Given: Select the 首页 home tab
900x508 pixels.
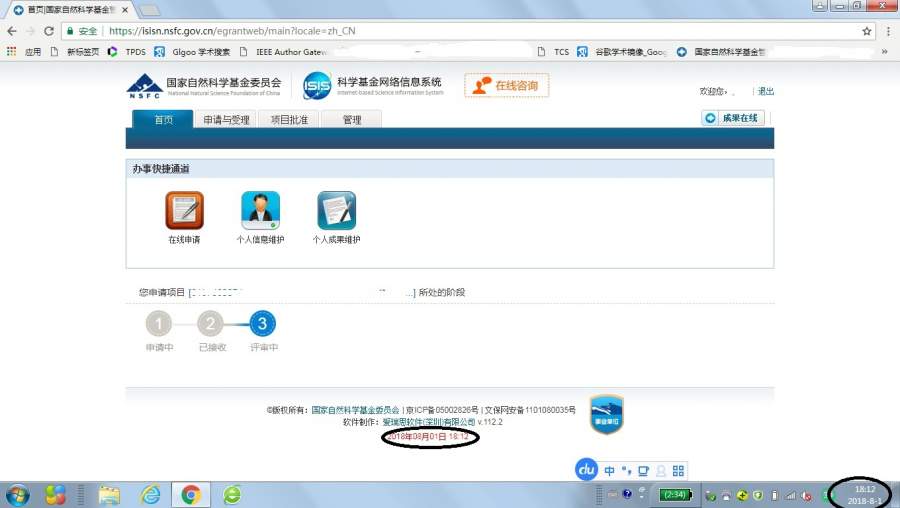Looking at the screenshot, I should [163, 119].
